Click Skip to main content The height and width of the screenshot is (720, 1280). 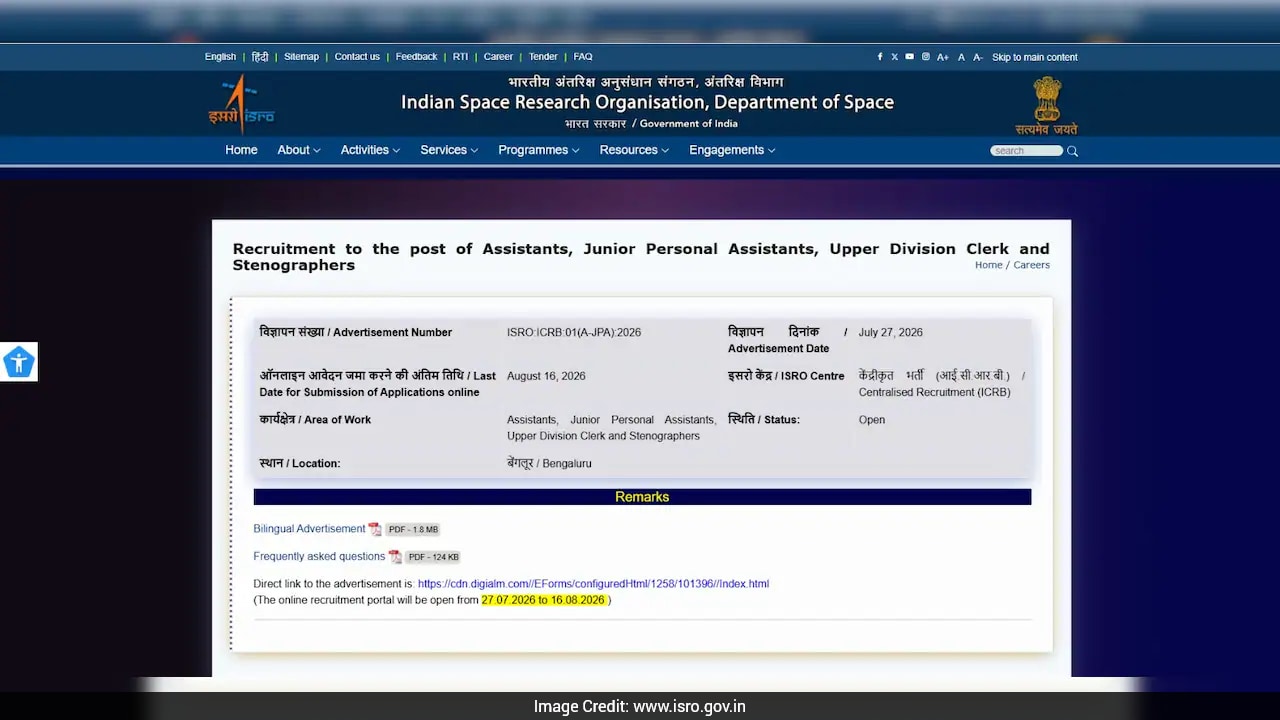[x=1034, y=57]
